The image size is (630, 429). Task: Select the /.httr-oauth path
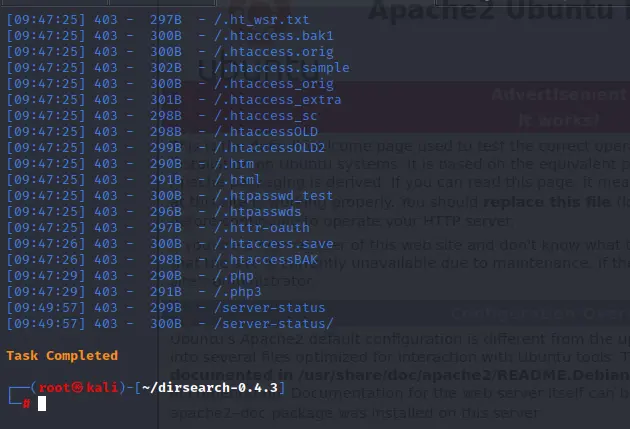point(262,228)
